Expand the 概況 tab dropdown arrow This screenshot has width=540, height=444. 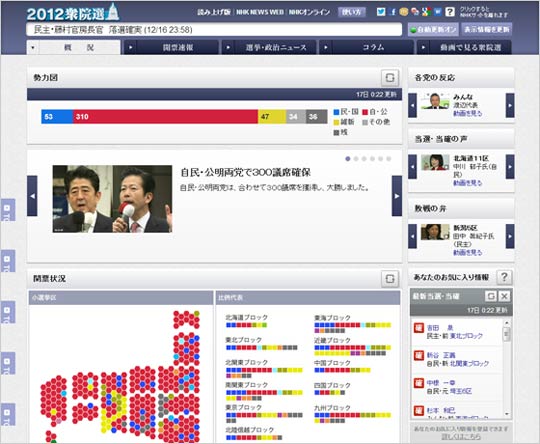click(33, 48)
